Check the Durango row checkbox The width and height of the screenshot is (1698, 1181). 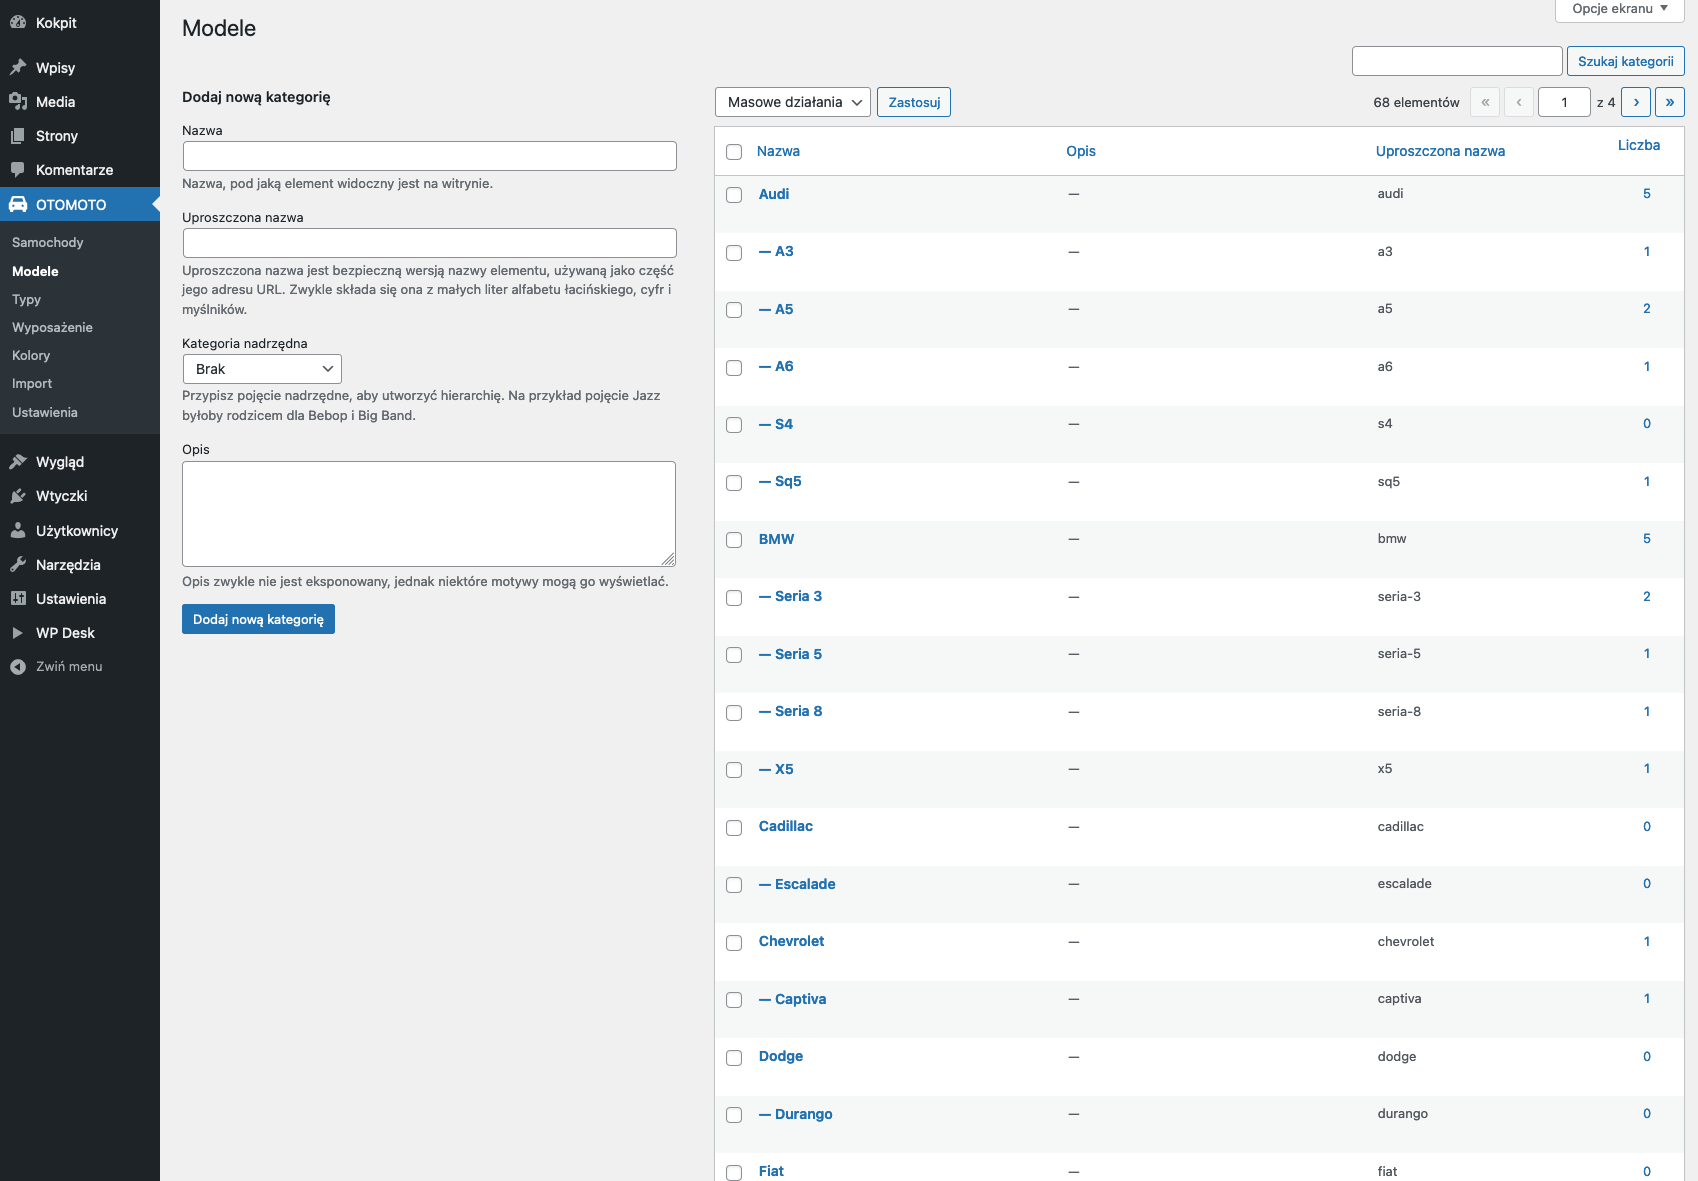coord(734,1115)
